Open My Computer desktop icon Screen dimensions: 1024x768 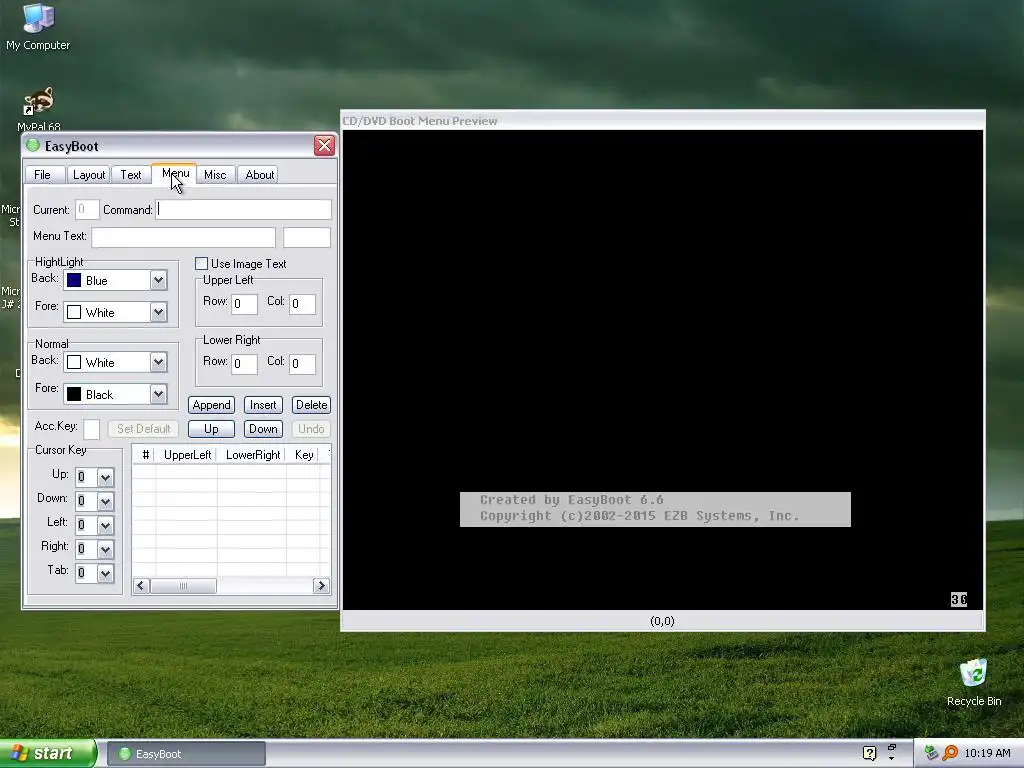click(x=38, y=26)
